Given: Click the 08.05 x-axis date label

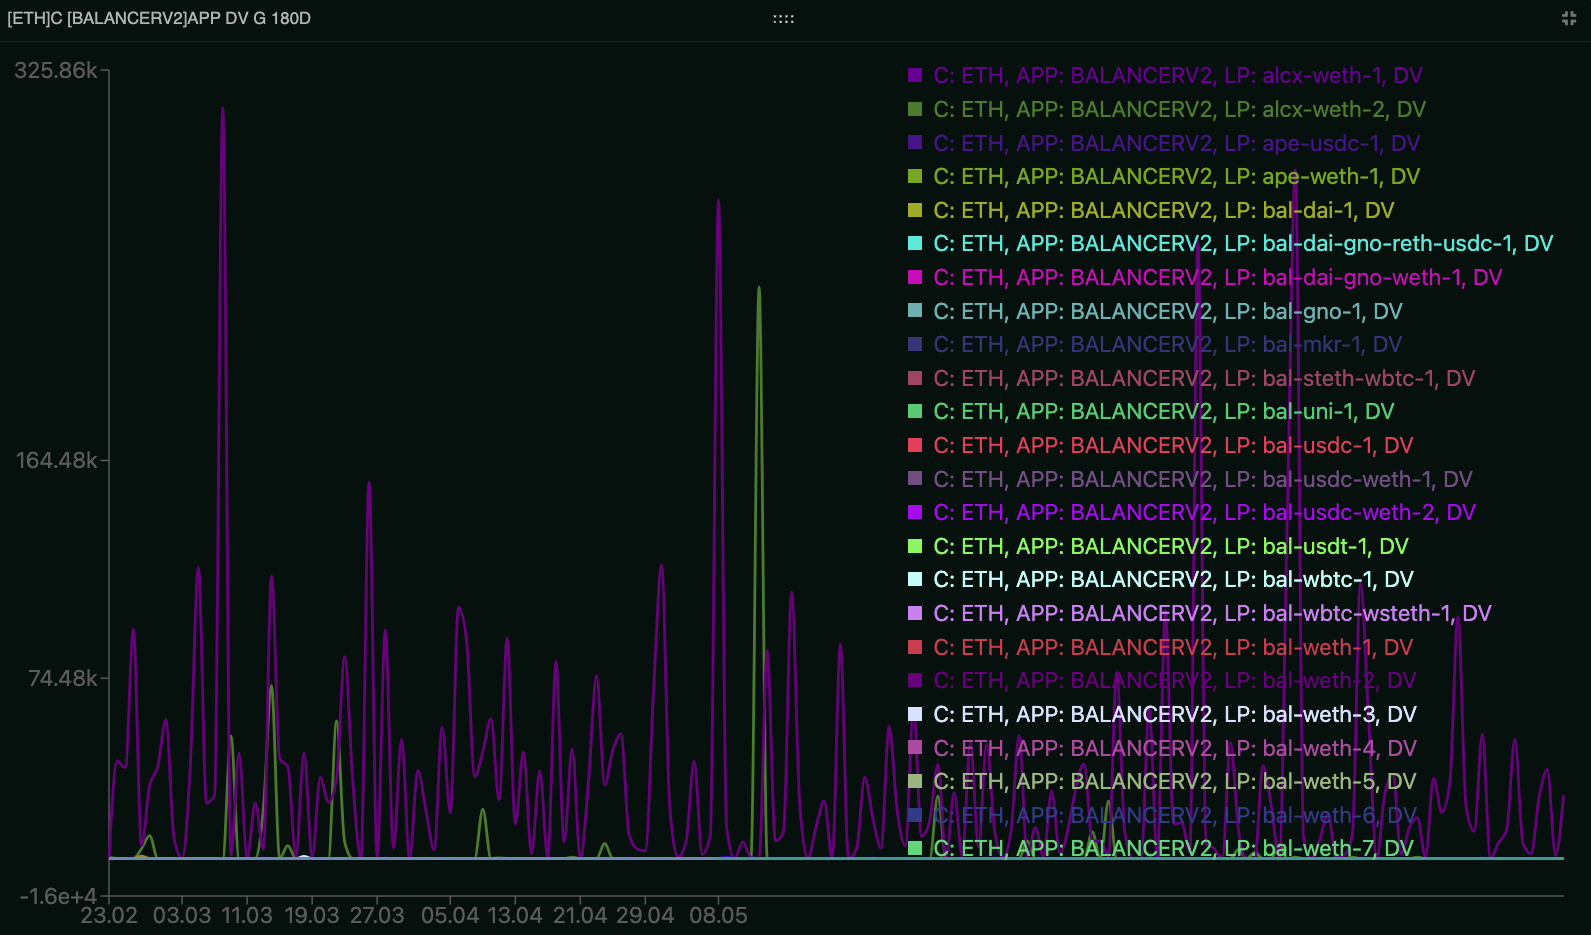Looking at the screenshot, I should click(718, 915).
